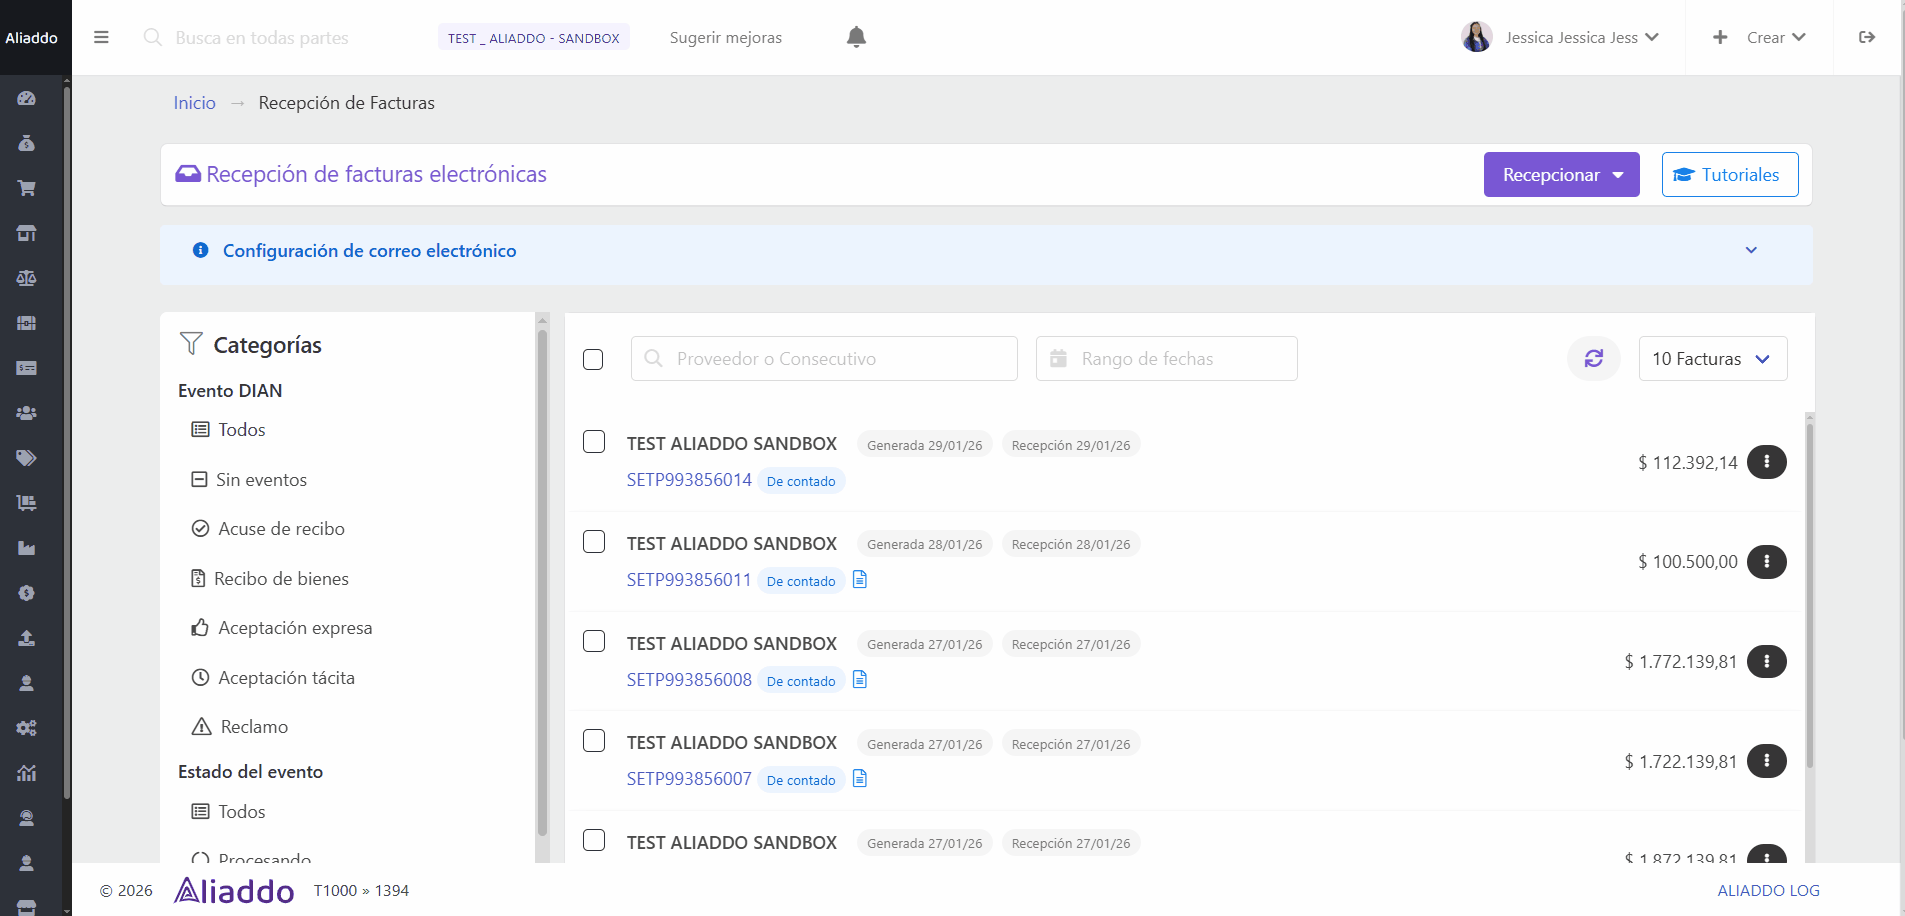1905x916 pixels.
Task: Click the notification bell icon
Action: click(856, 37)
